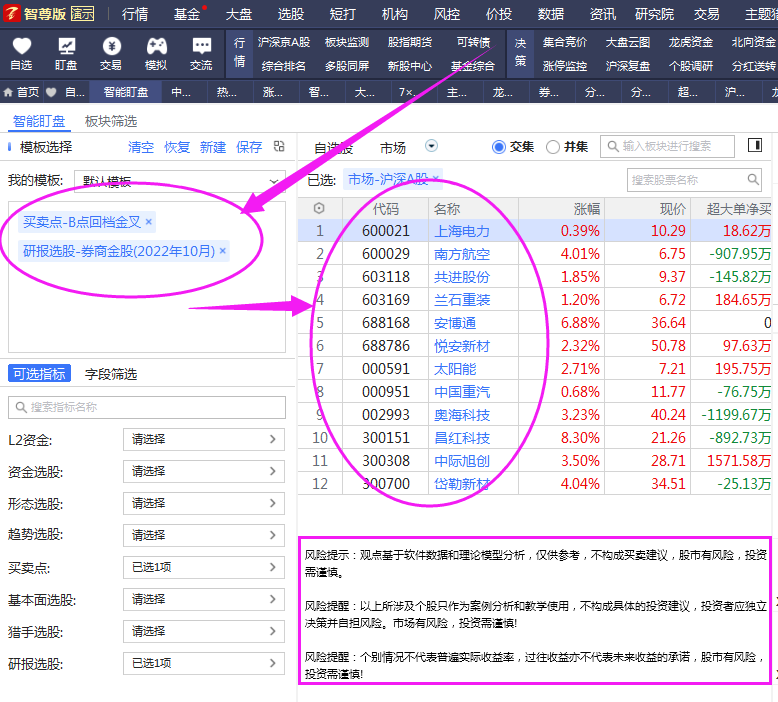
Task: Open 集合竞价 in the toolbar
Action: [565, 42]
